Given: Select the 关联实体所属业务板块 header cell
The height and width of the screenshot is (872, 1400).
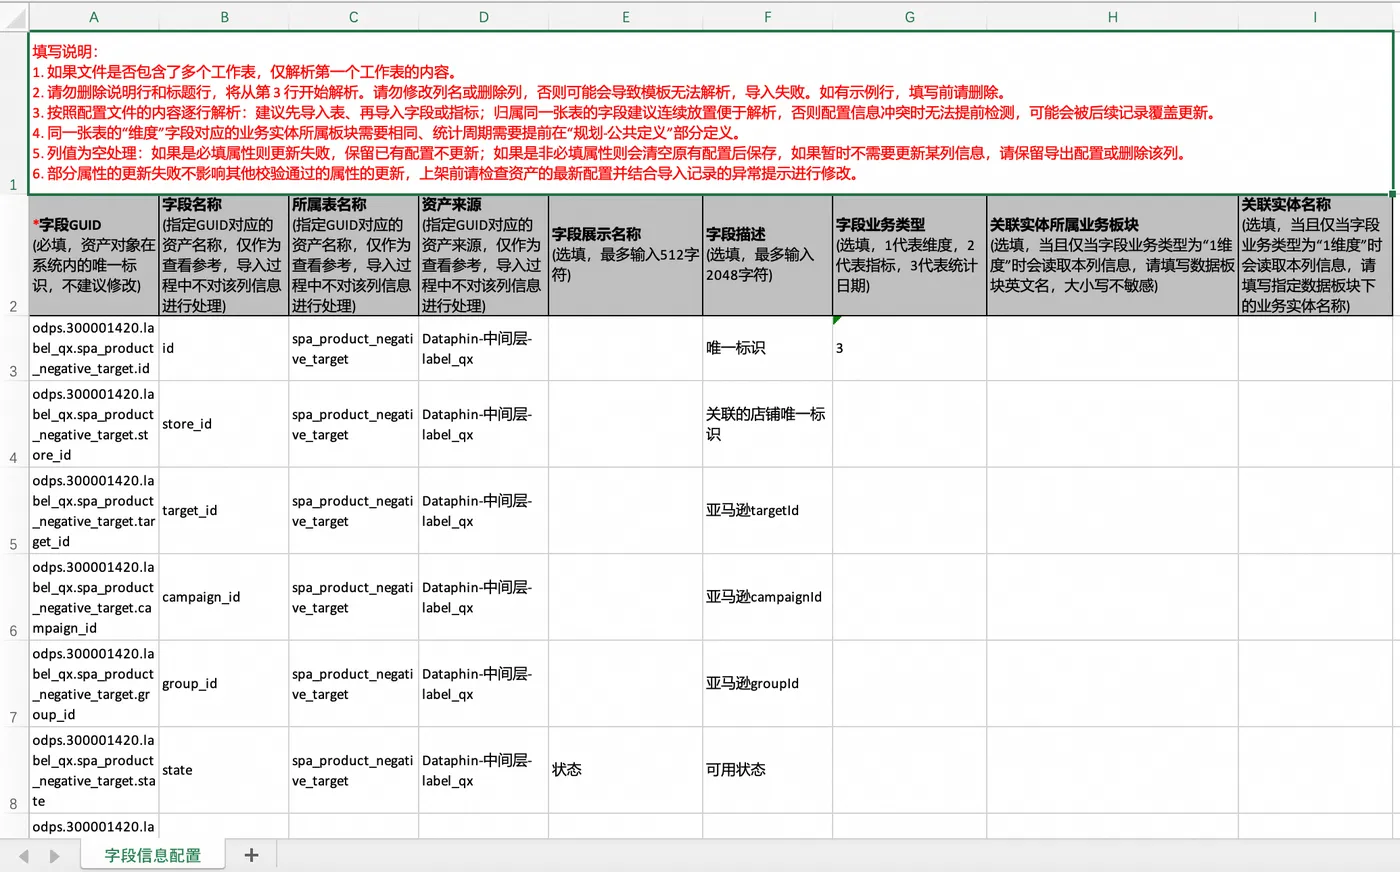Looking at the screenshot, I should tap(1113, 256).
